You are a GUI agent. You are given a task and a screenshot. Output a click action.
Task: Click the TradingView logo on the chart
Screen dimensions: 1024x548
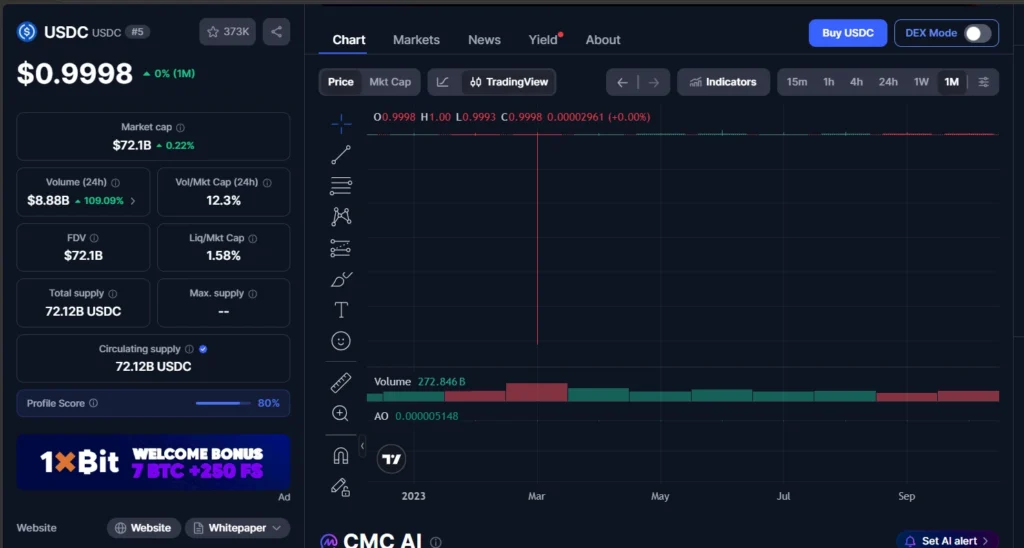pos(391,459)
